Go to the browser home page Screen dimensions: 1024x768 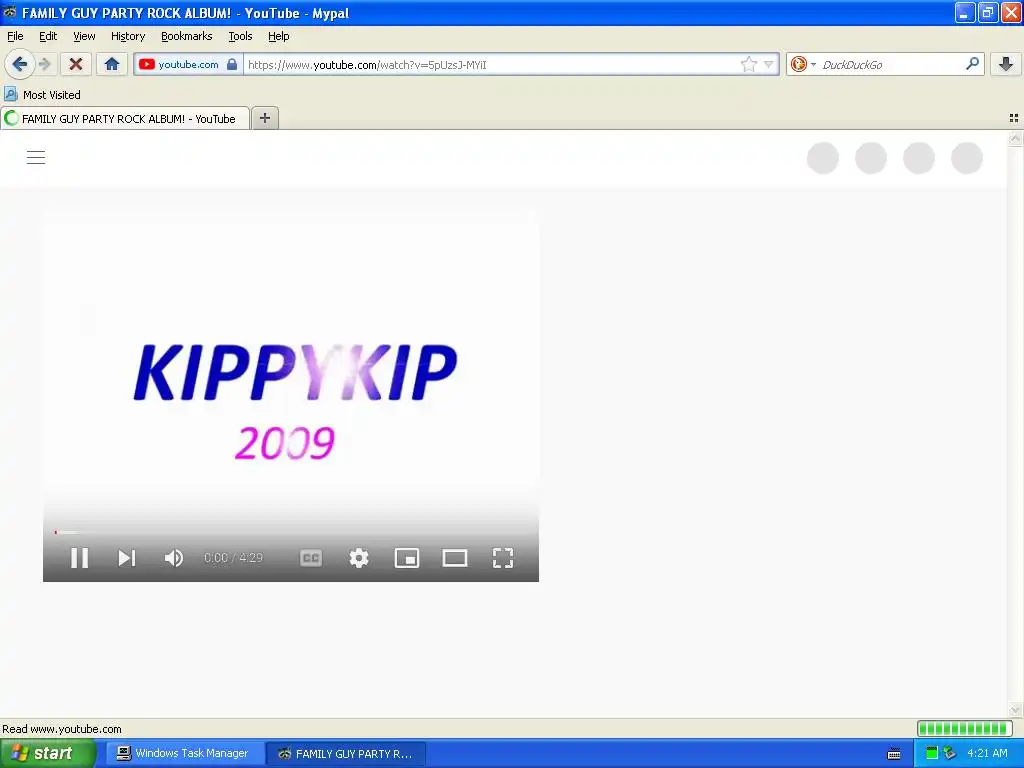[x=112, y=64]
